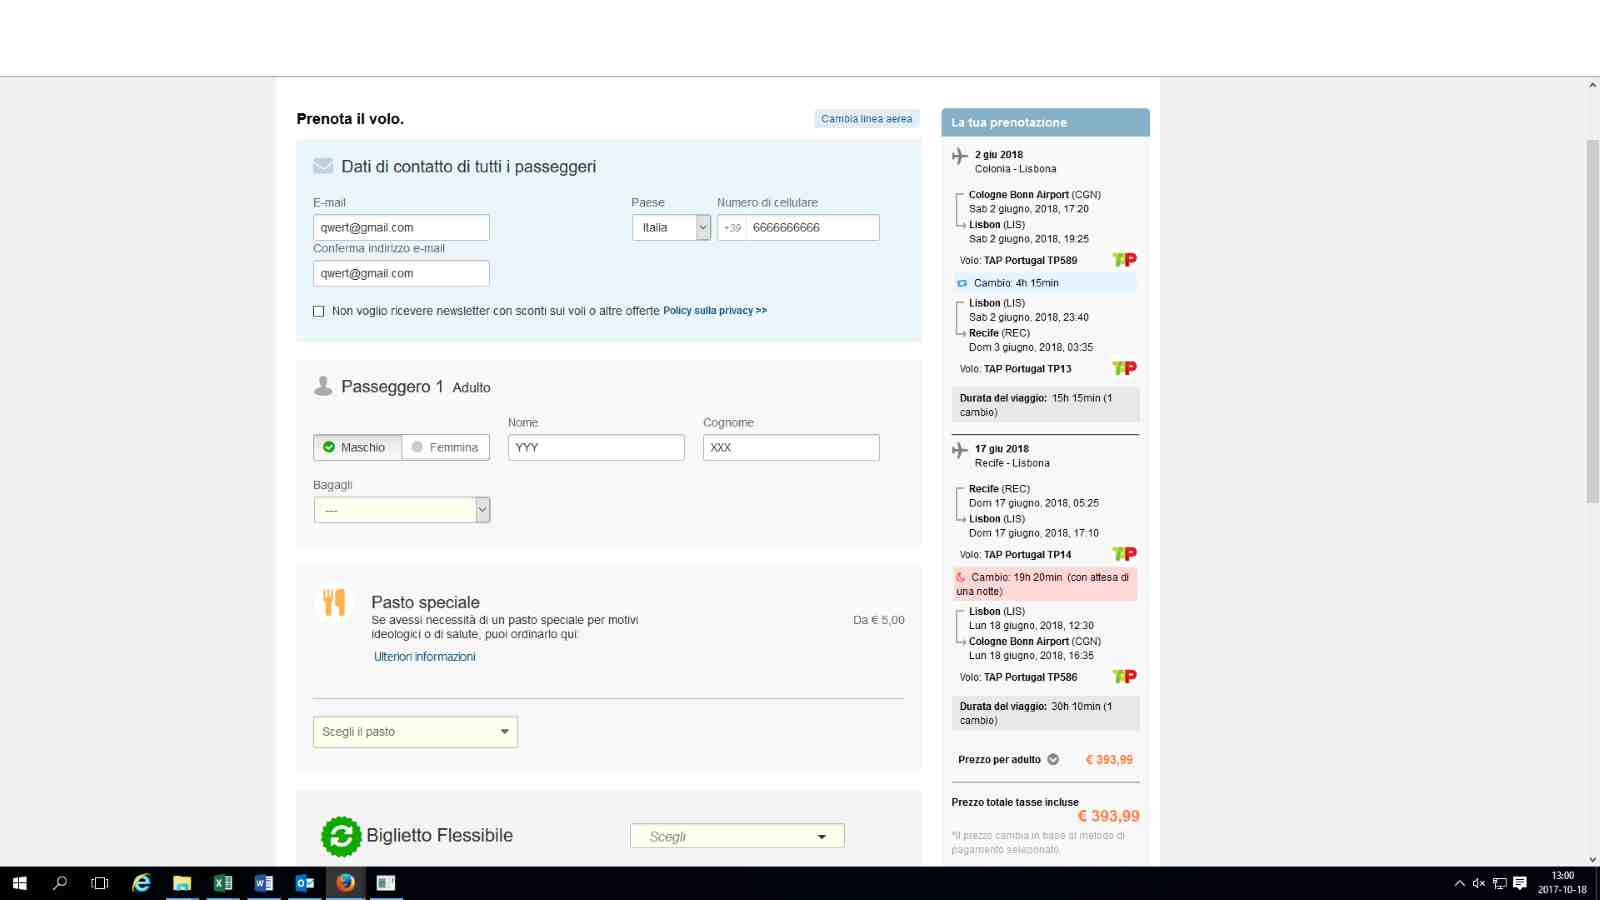Click TAP logo next to flight TP13
The height and width of the screenshot is (900, 1600).
coord(1124,368)
